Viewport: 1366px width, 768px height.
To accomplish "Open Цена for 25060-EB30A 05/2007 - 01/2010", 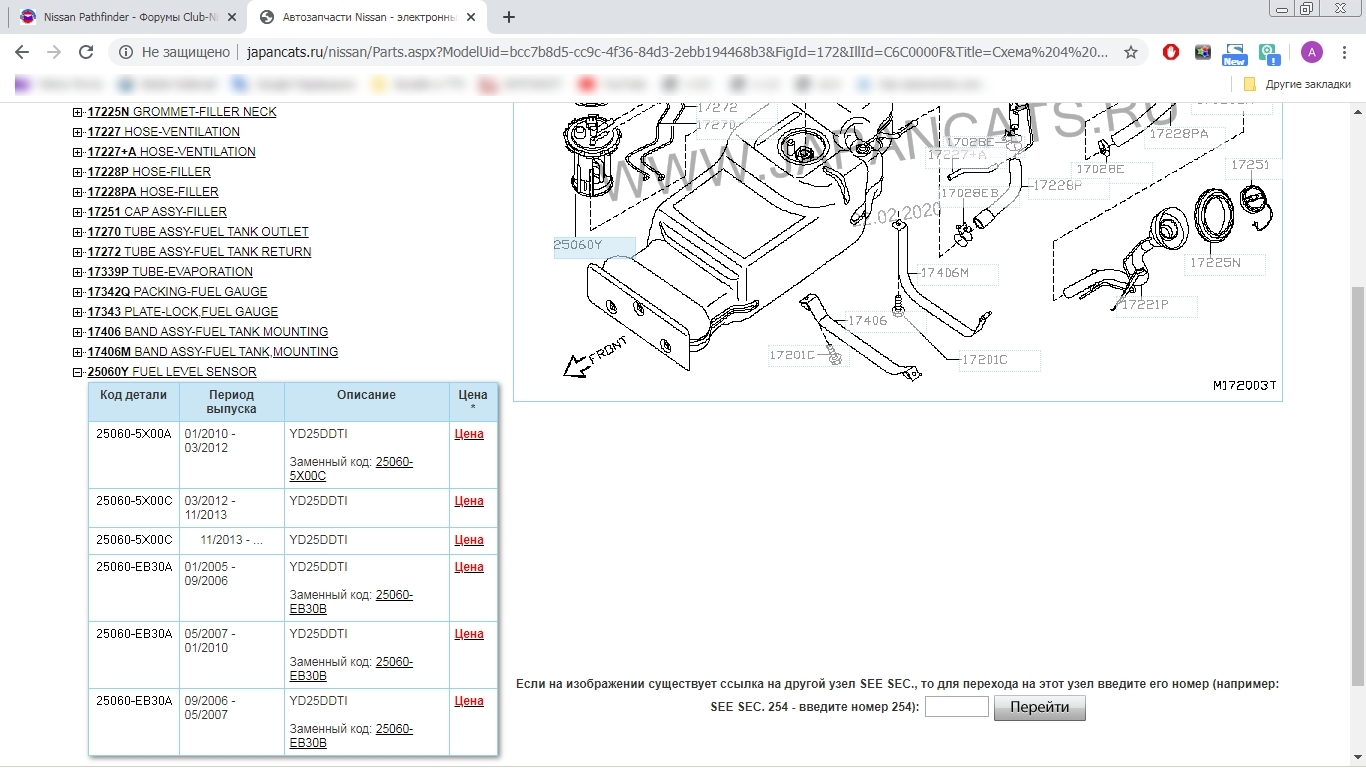I will (469, 634).
